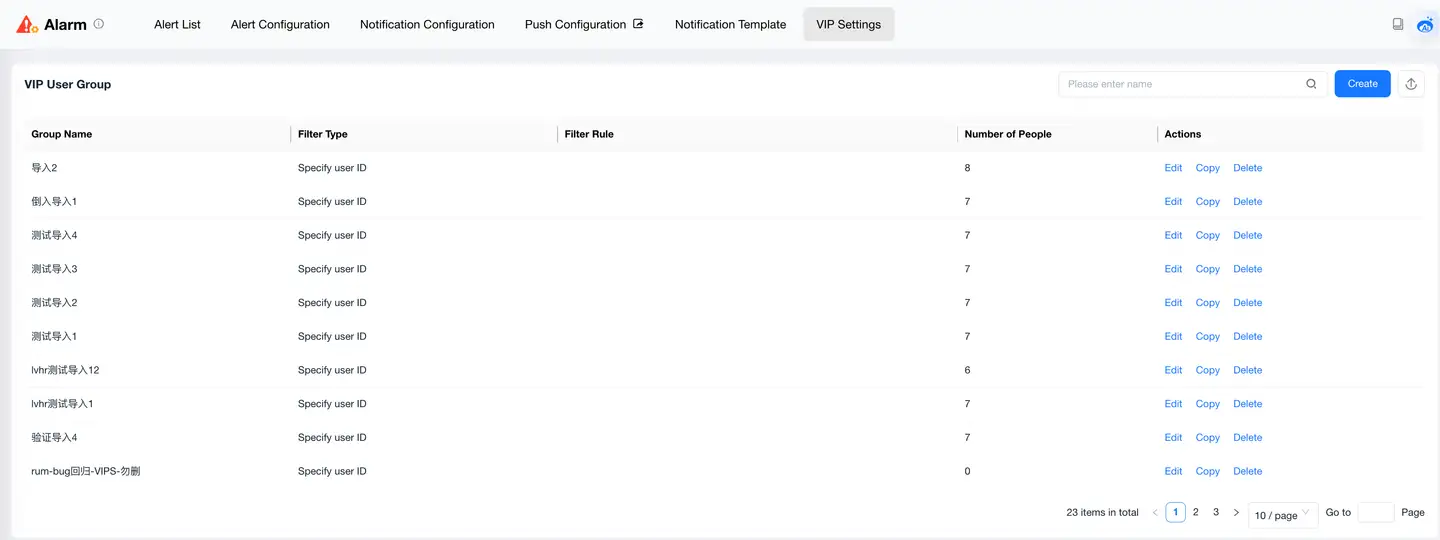Edit the lvhr测试导入1 group
Image resolution: width=1440 pixels, height=540 pixels.
pos(1173,404)
